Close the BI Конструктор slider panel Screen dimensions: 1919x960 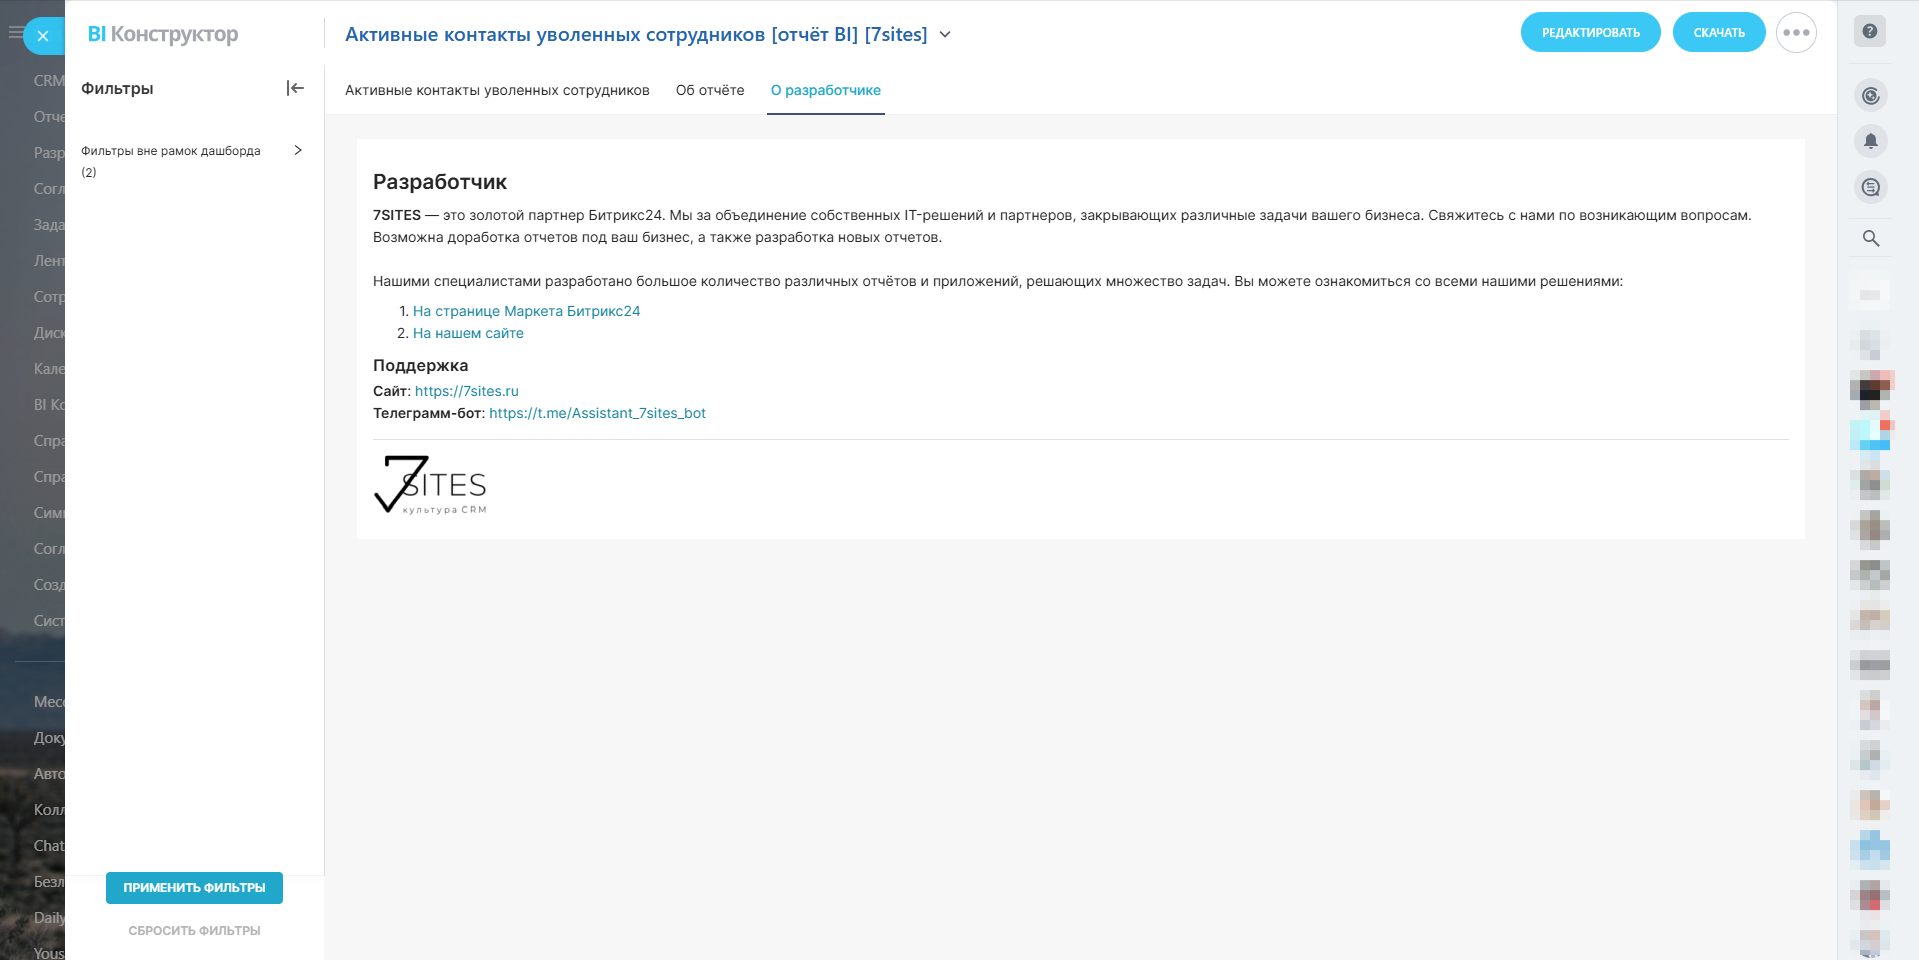pos(43,36)
